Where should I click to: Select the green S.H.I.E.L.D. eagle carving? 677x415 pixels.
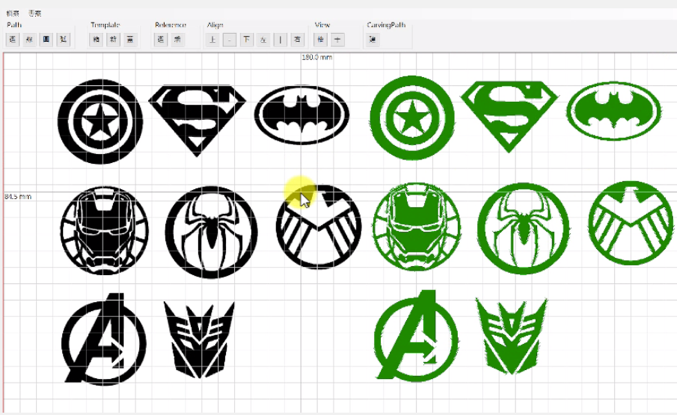pyautogui.click(x=631, y=223)
